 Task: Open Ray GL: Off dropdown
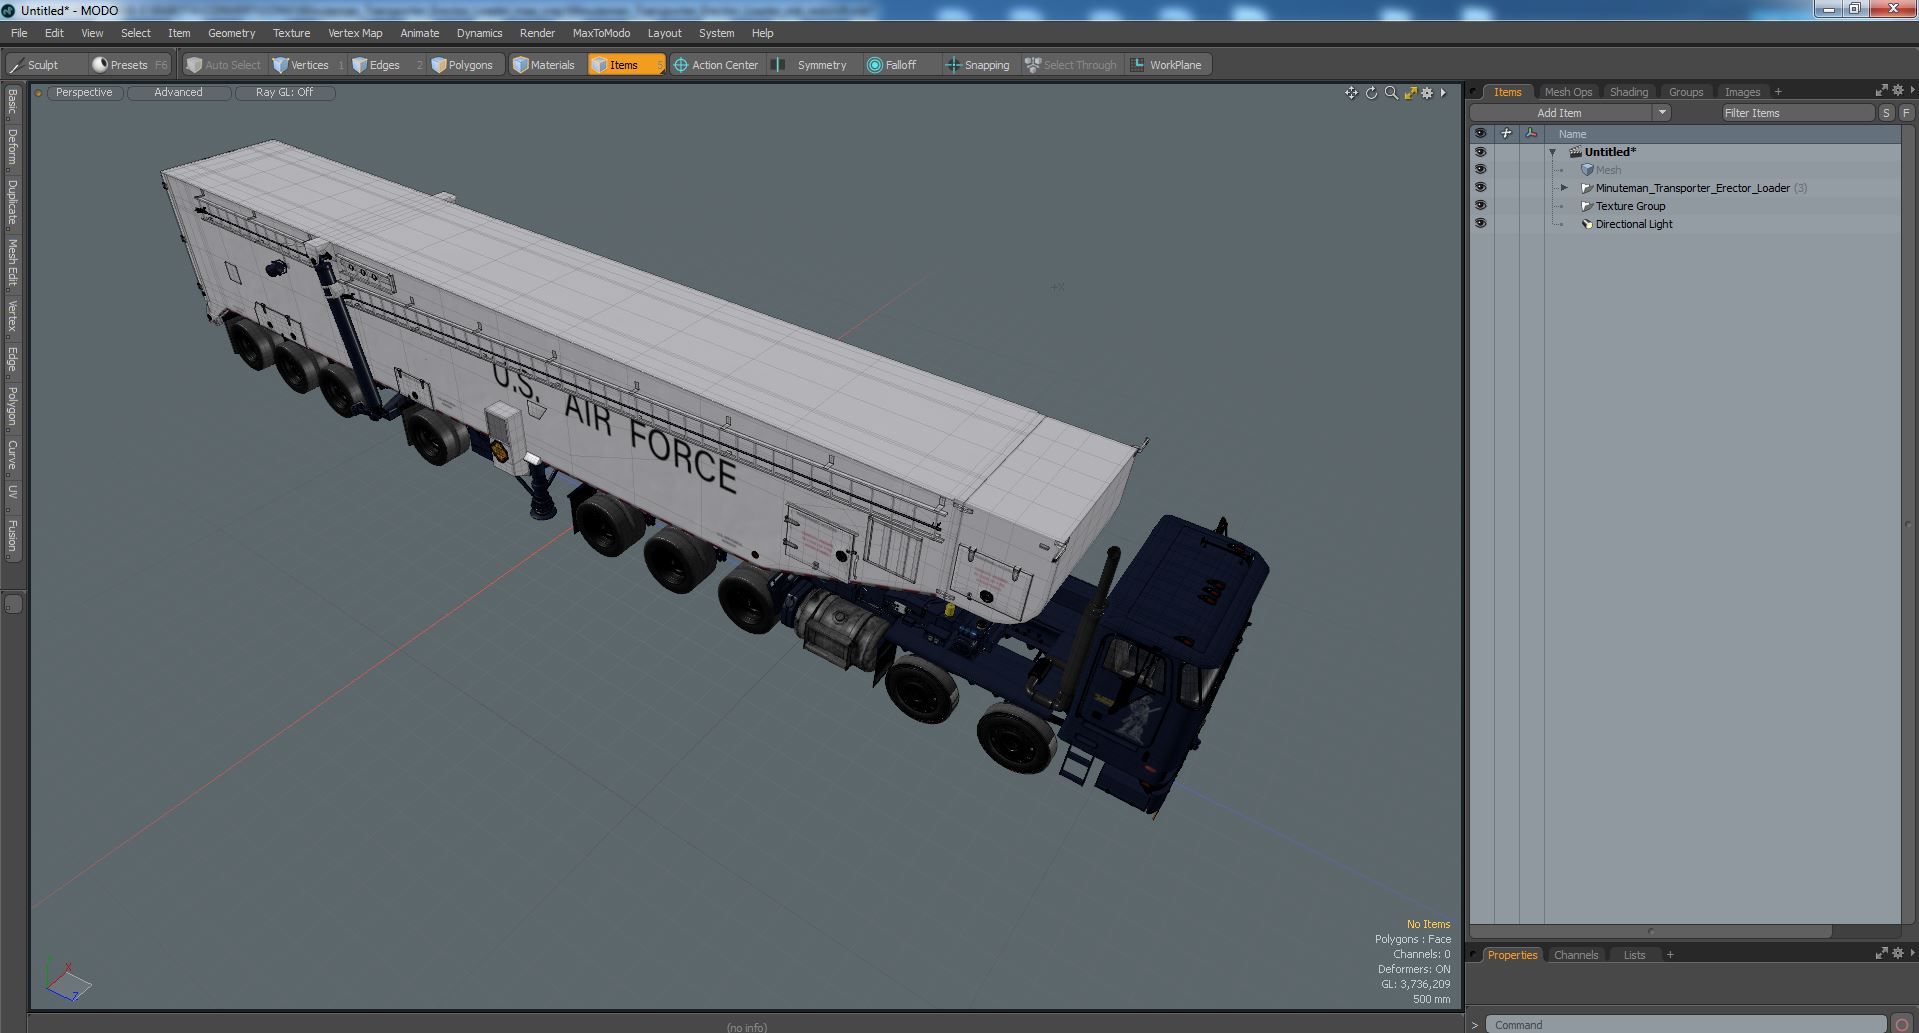pyautogui.click(x=284, y=92)
